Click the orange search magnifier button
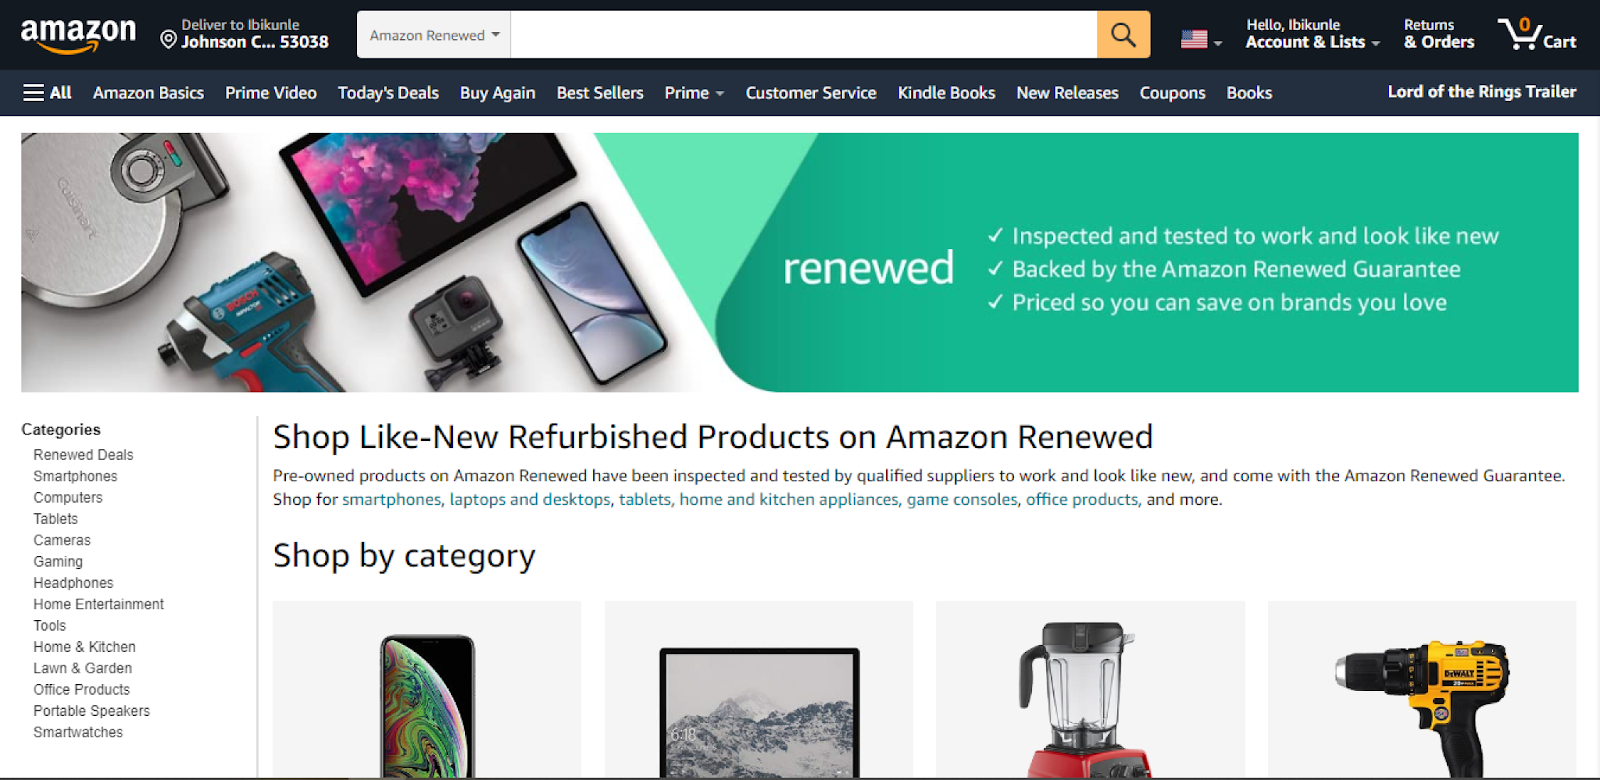 click(x=1123, y=35)
